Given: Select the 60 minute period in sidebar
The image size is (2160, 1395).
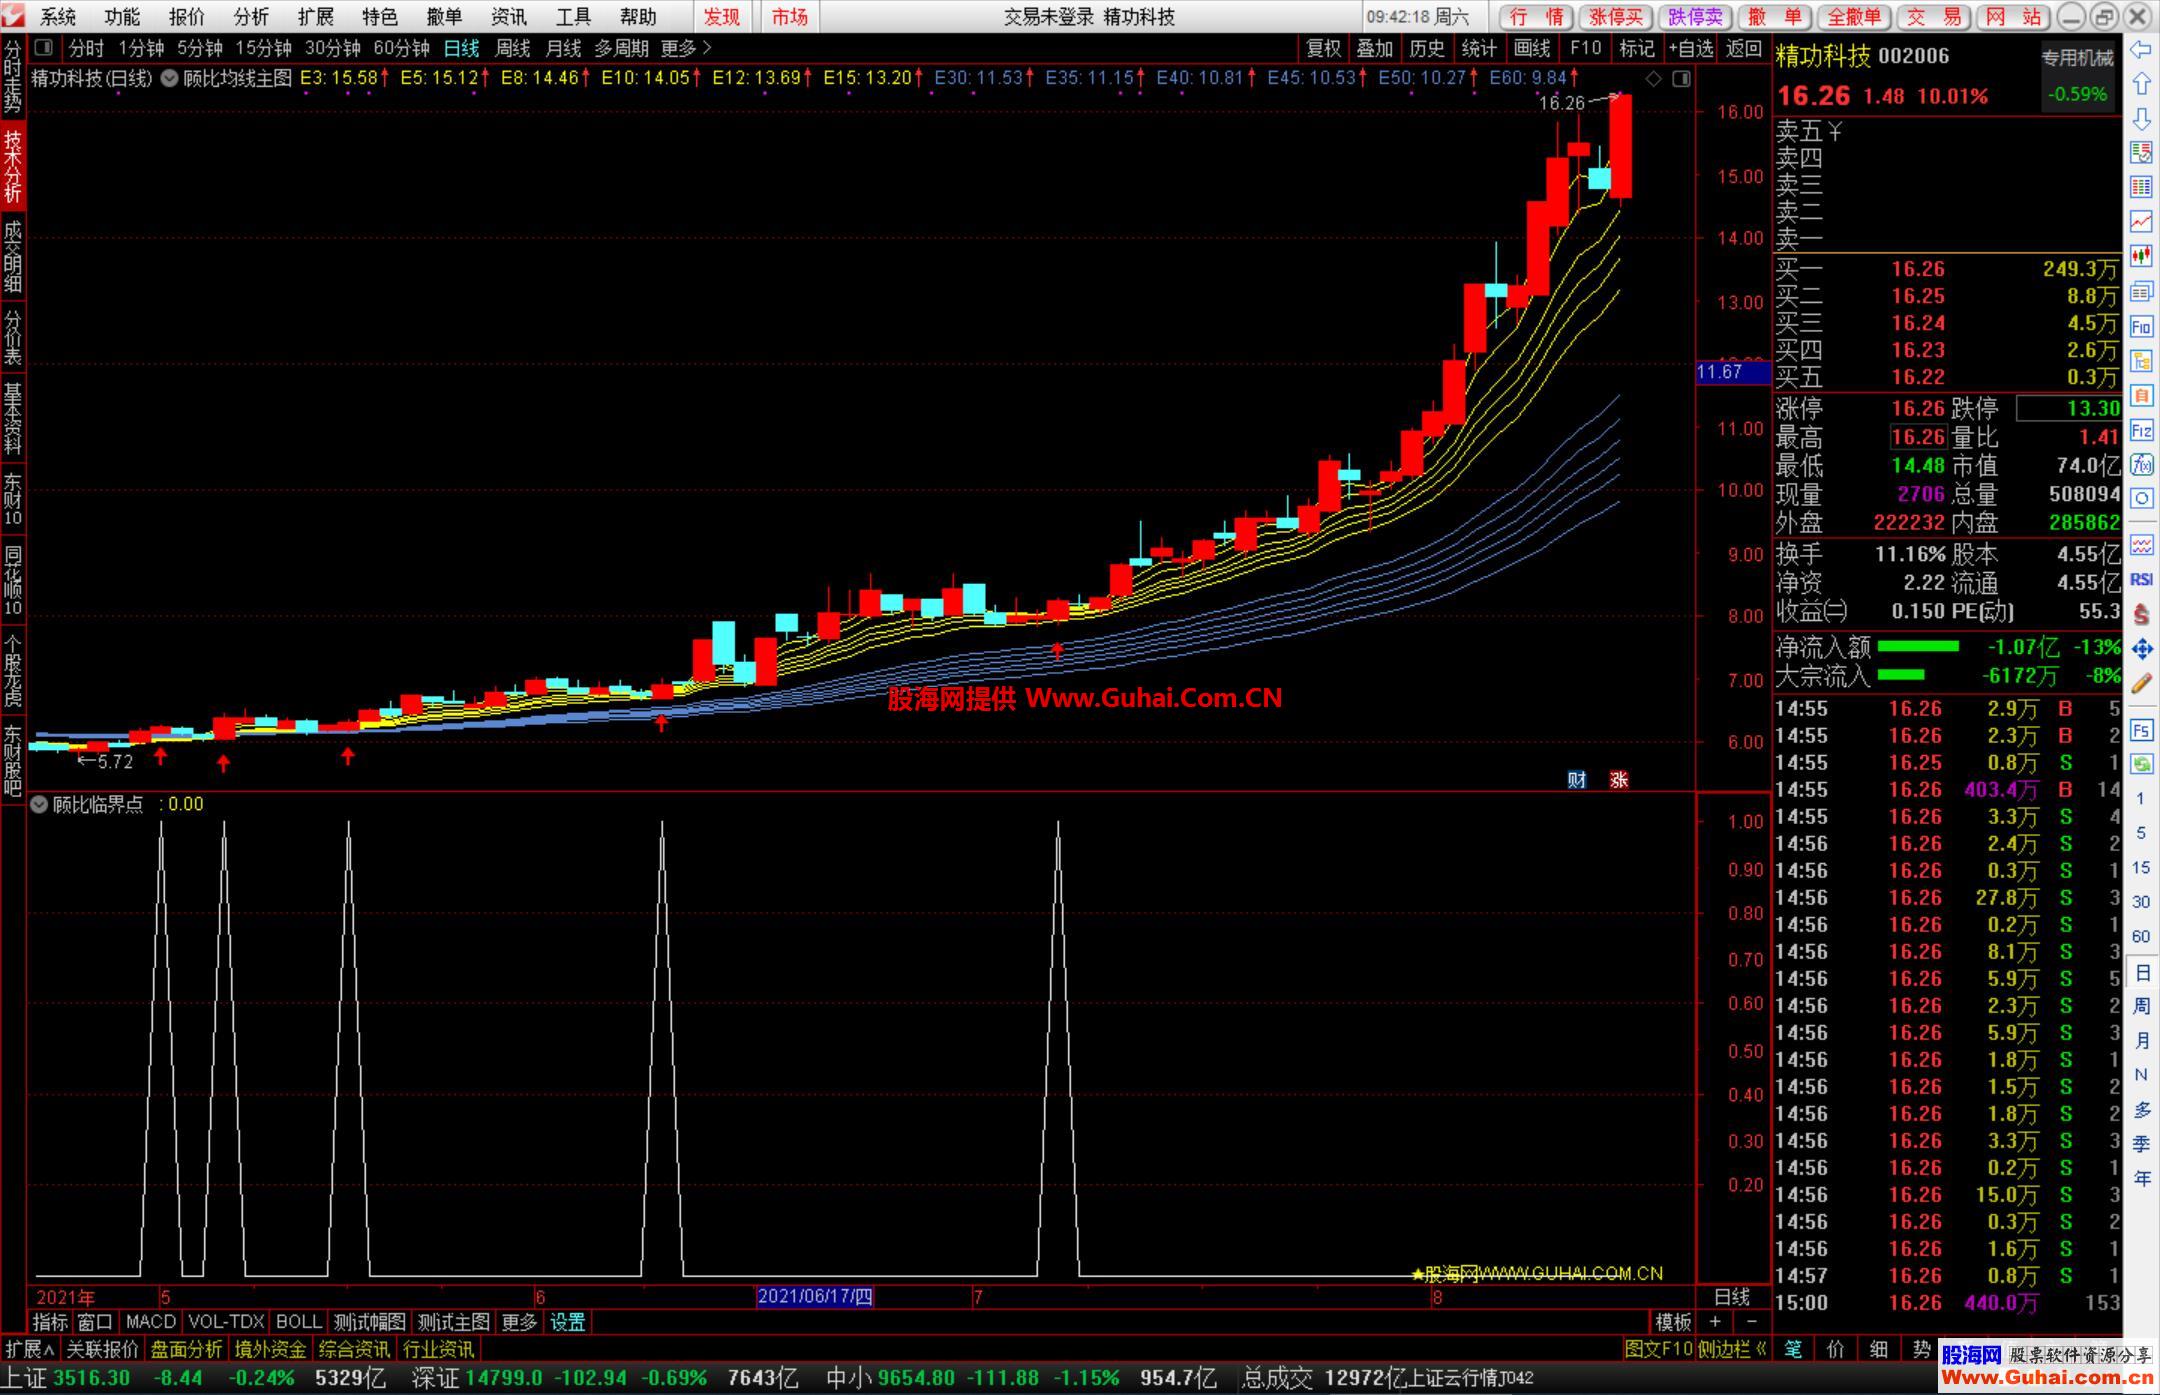Looking at the screenshot, I should [x=2141, y=936].
